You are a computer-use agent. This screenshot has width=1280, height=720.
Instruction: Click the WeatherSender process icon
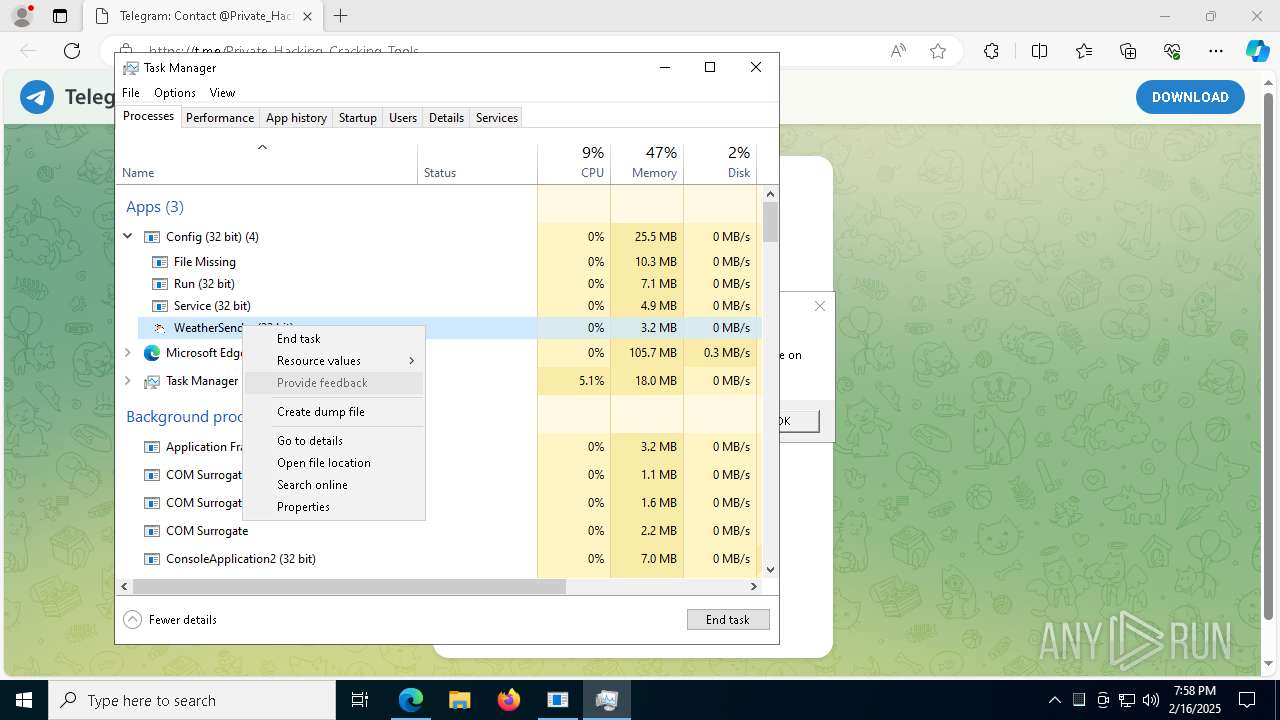(160, 328)
